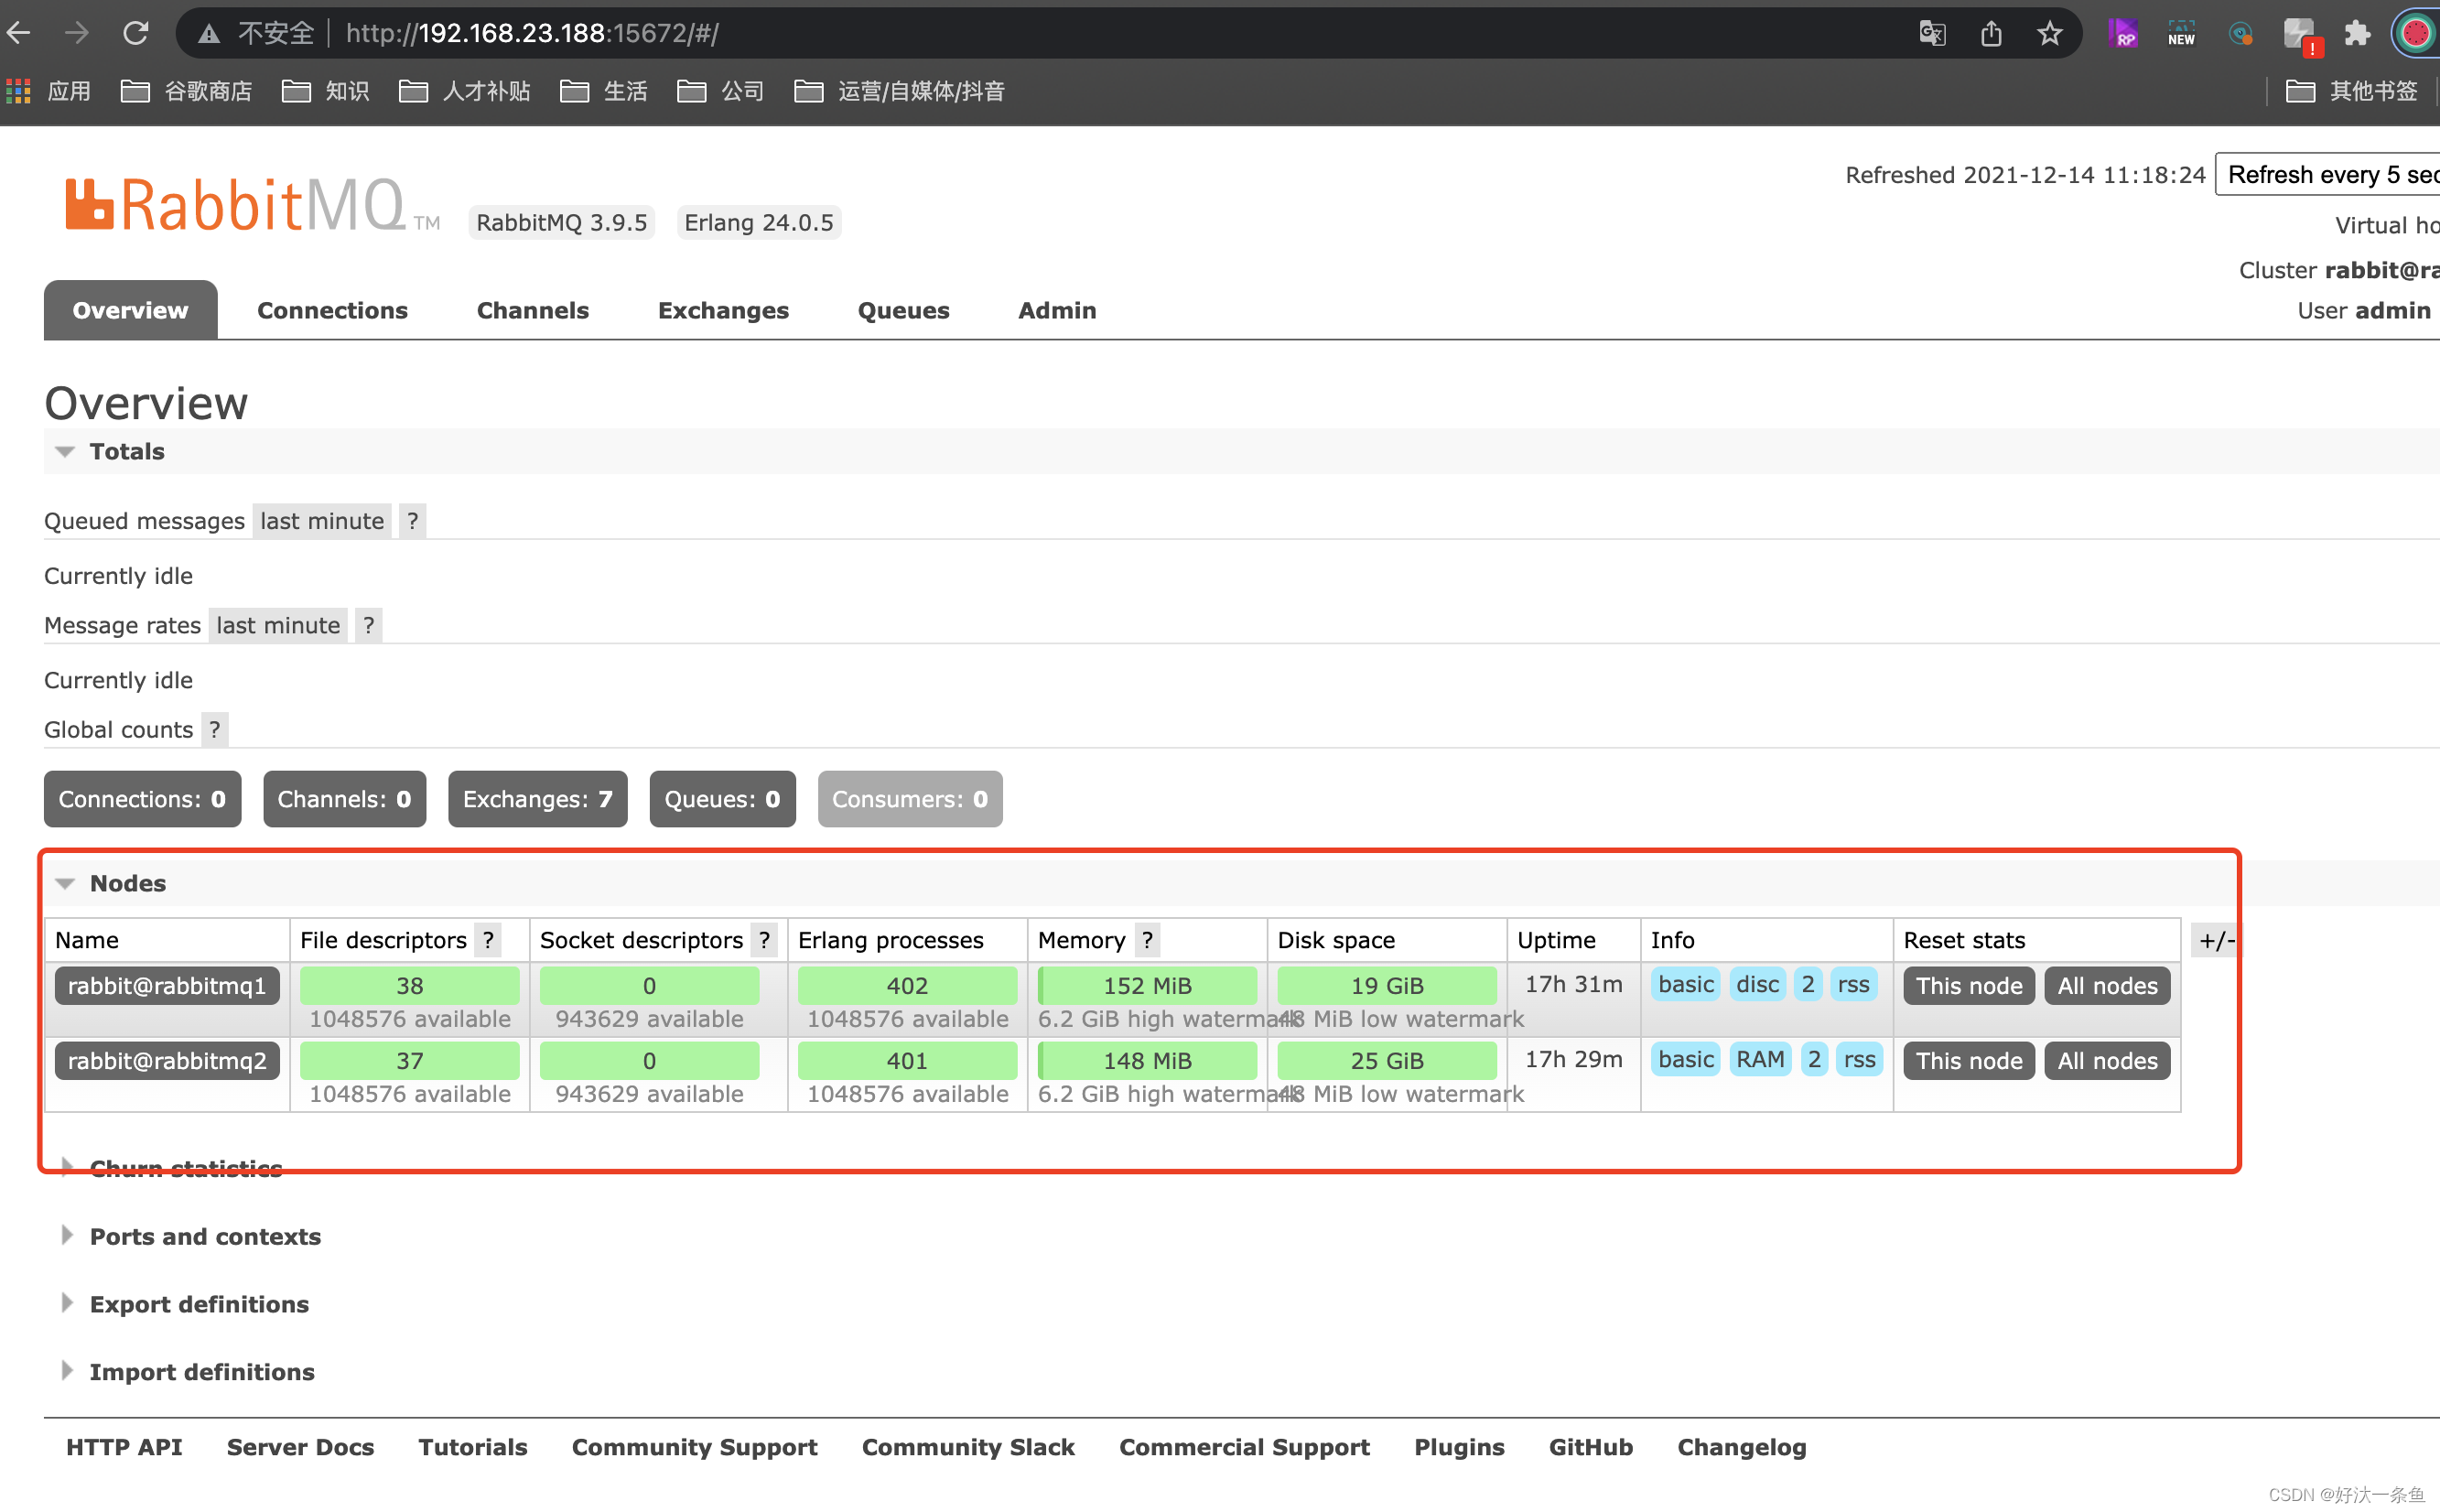Open the apps grid shortcut

[18, 91]
